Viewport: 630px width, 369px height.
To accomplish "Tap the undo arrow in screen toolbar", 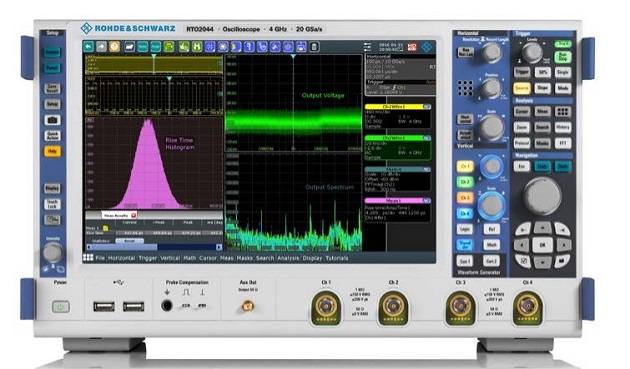I will [88, 47].
